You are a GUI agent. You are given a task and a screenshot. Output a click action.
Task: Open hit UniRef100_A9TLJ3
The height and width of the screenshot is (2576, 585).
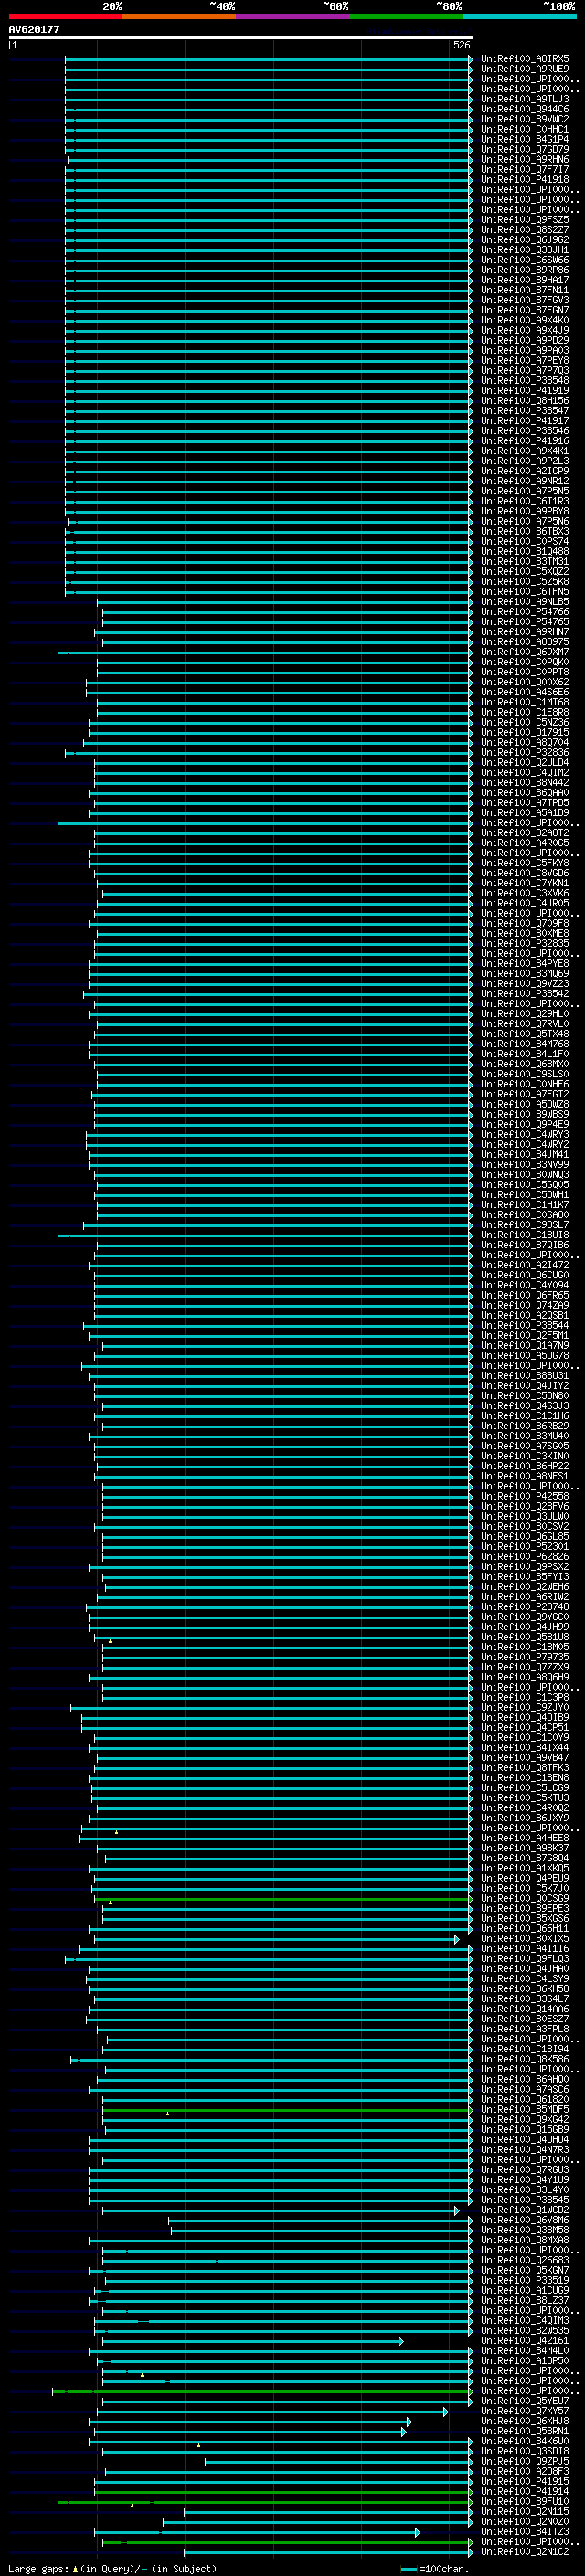point(525,99)
